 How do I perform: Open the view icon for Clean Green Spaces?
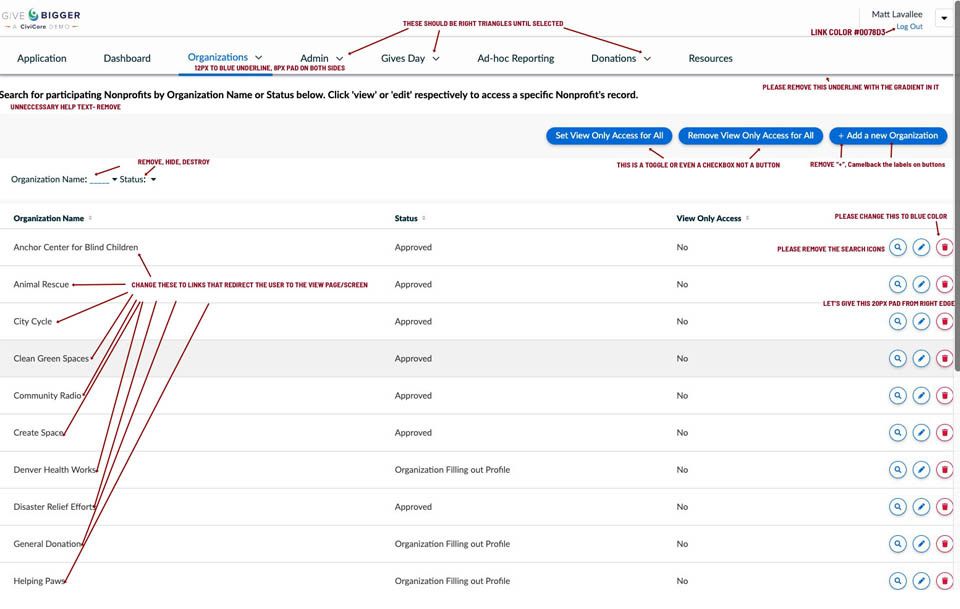click(x=898, y=359)
